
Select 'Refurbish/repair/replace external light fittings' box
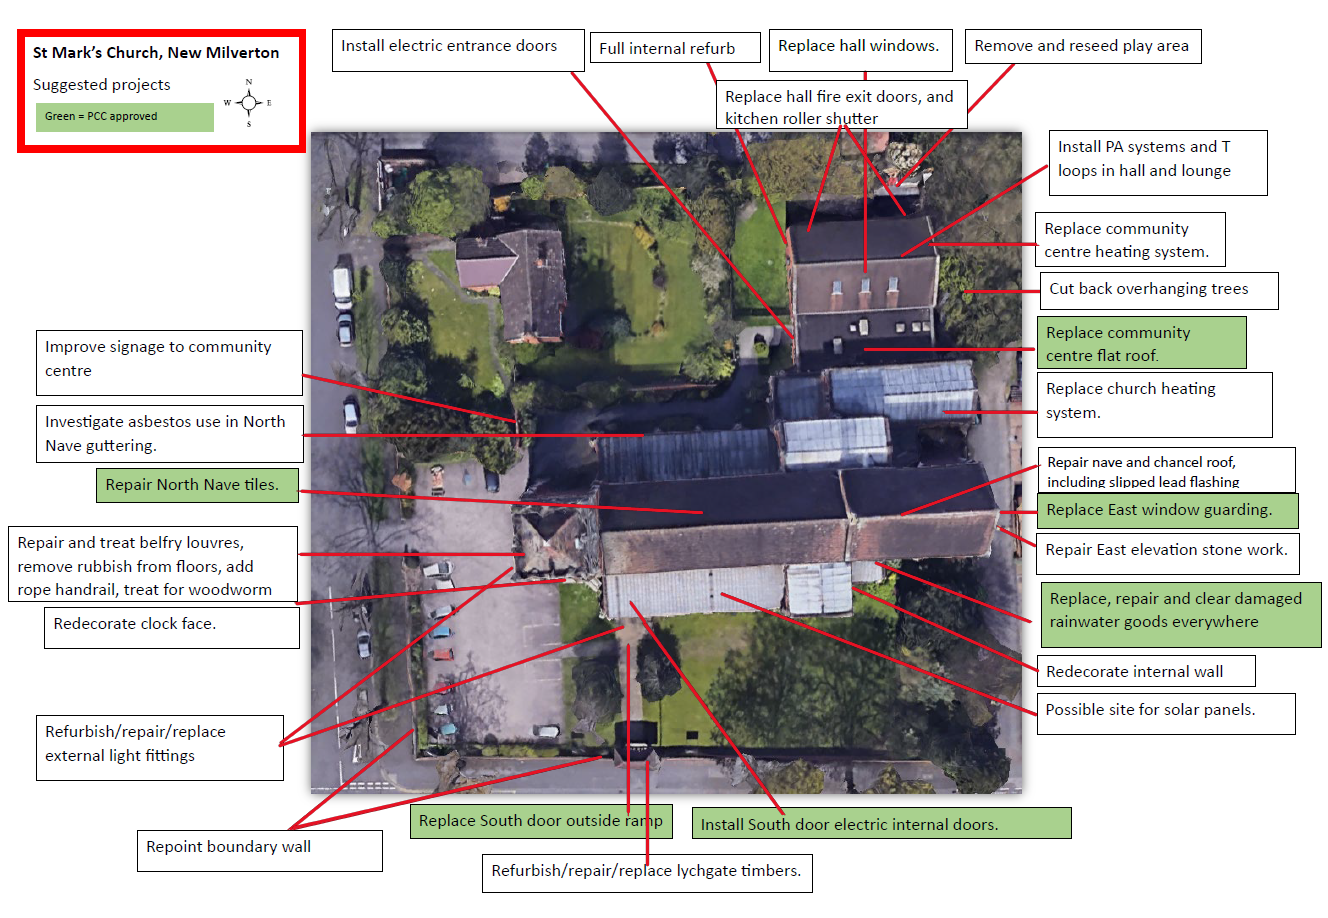tap(160, 747)
